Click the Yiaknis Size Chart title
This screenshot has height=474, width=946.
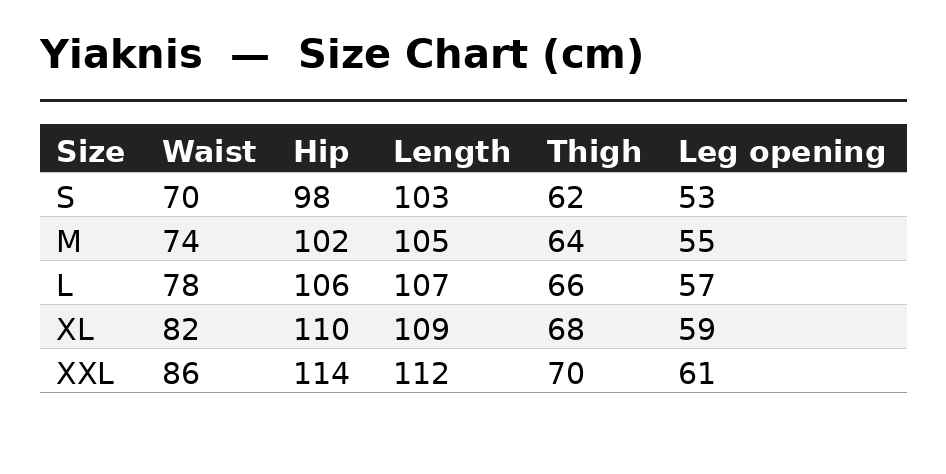pos(341,55)
